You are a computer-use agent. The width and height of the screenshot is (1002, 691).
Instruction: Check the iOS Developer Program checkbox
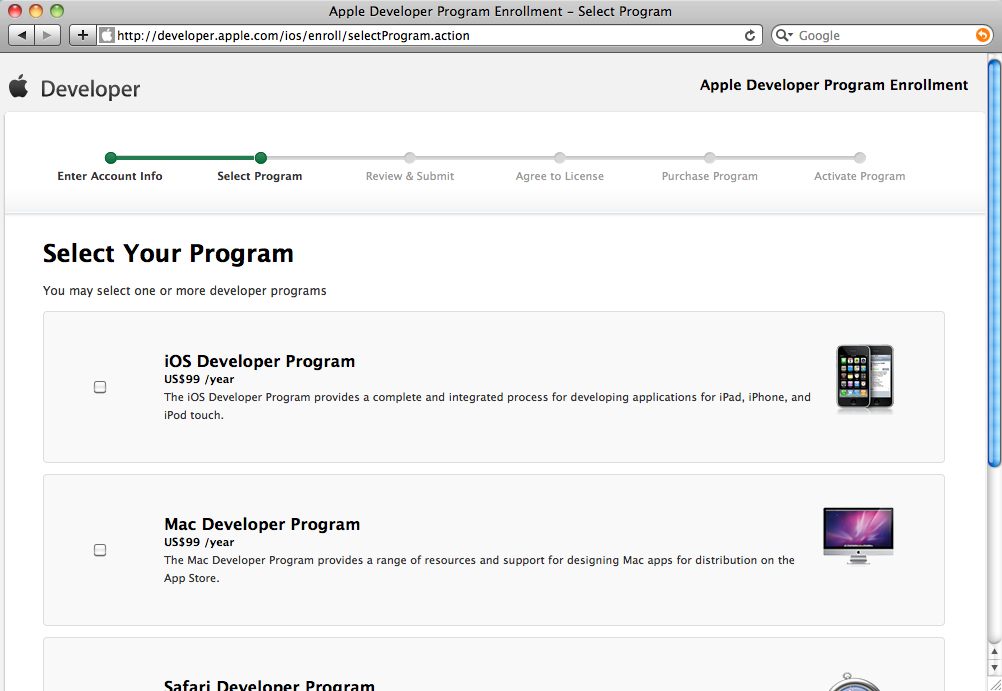click(100, 387)
